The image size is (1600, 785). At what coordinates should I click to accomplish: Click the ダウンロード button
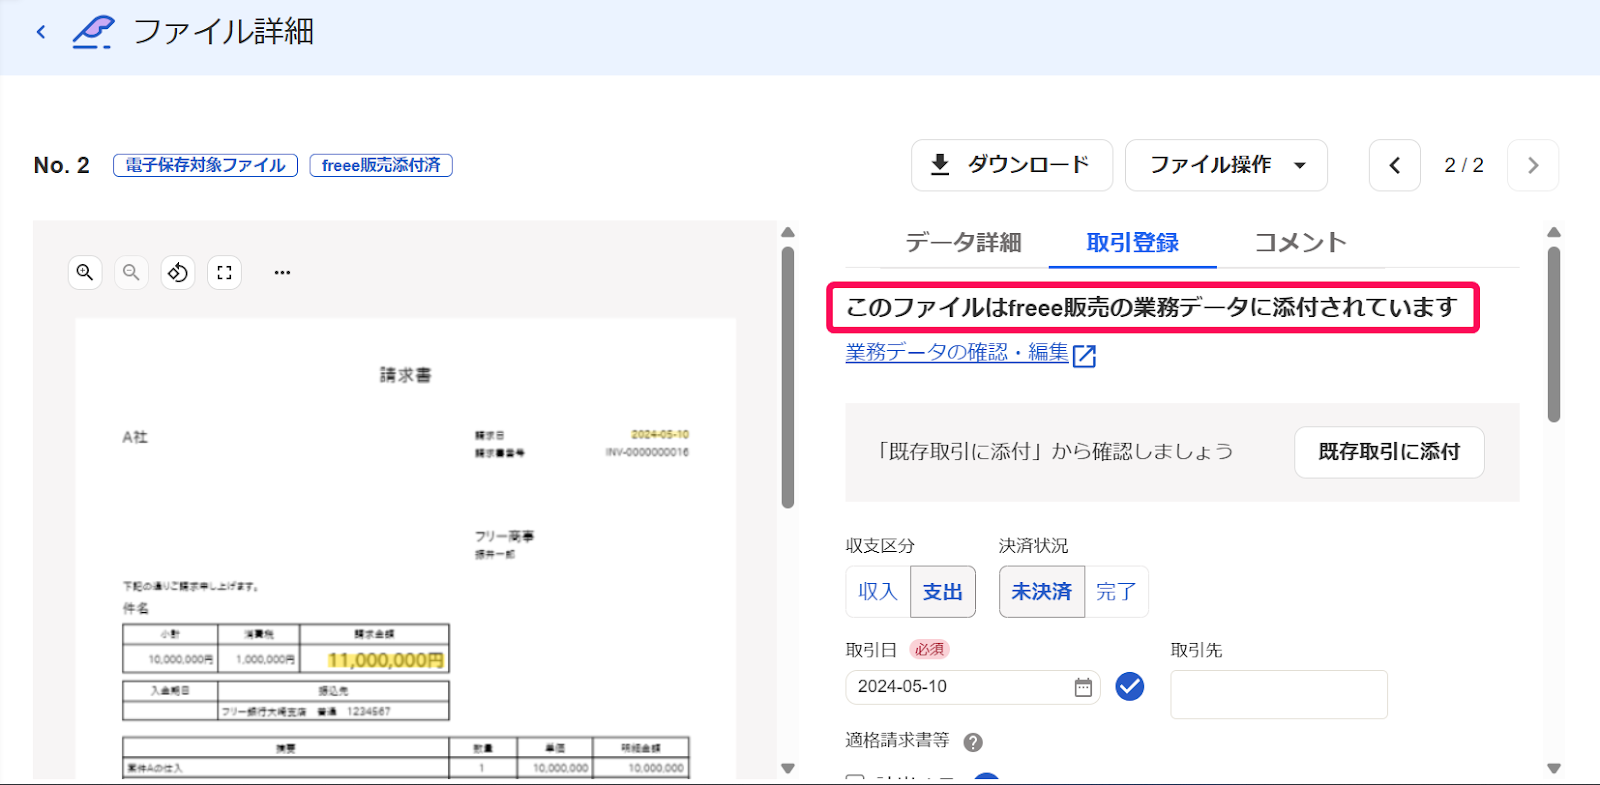coord(1012,165)
